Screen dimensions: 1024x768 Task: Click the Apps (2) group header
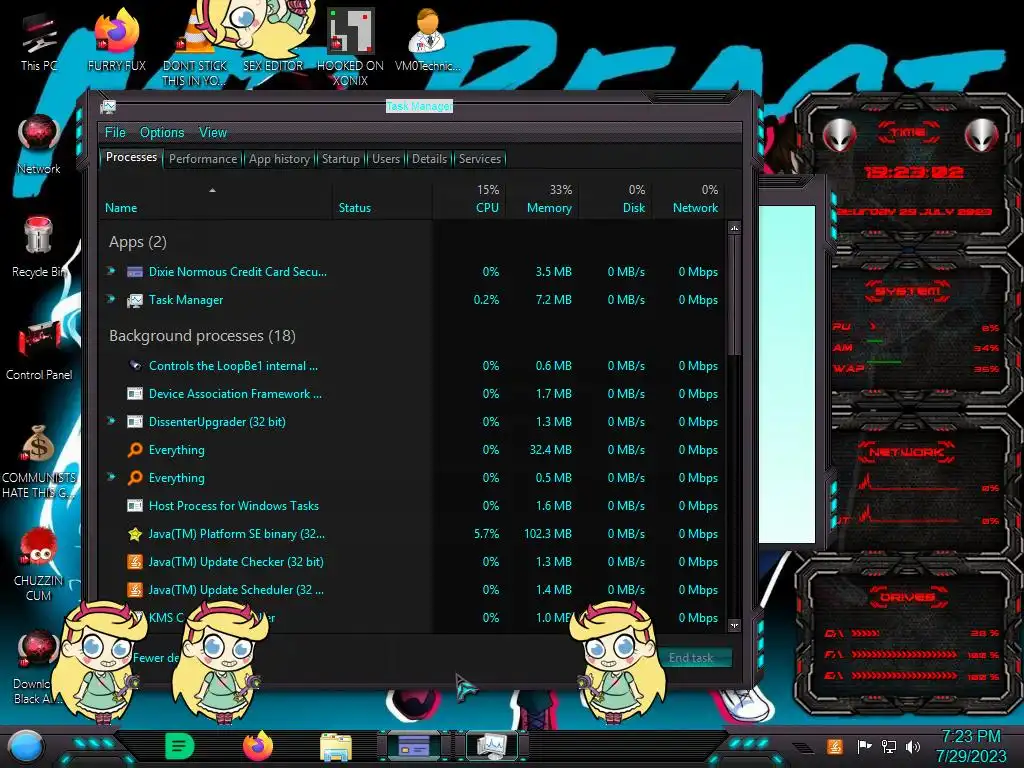[x=138, y=242]
